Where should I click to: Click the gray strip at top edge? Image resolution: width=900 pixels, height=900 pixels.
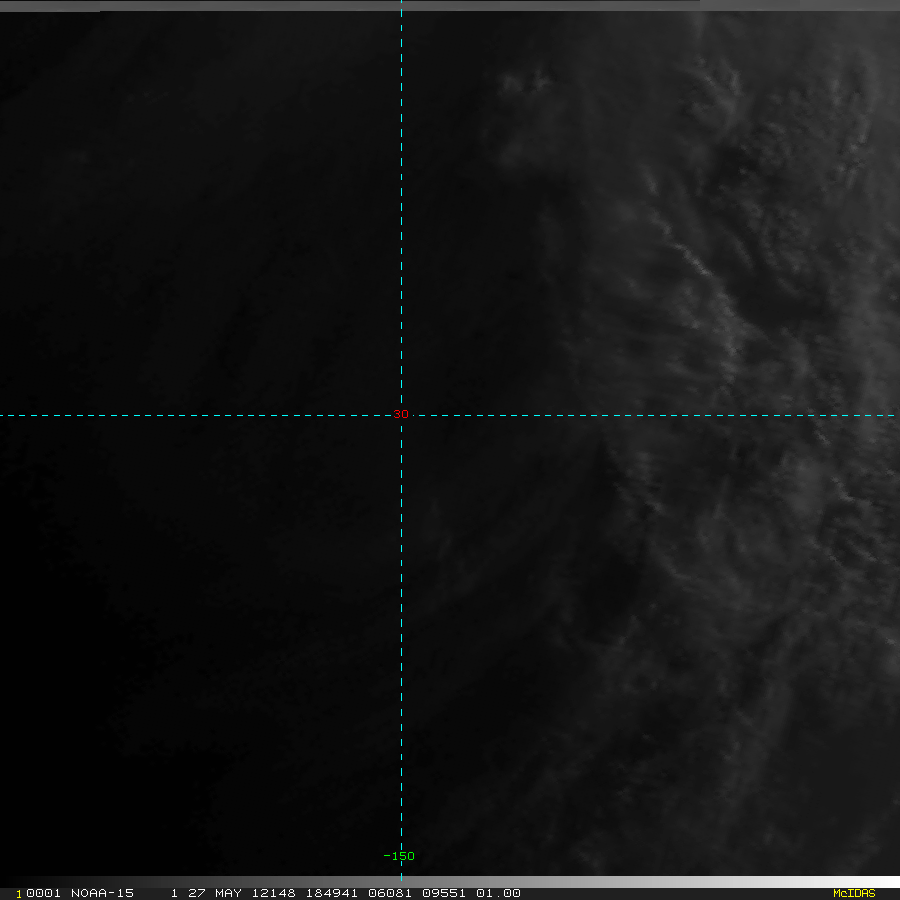point(450,5)
